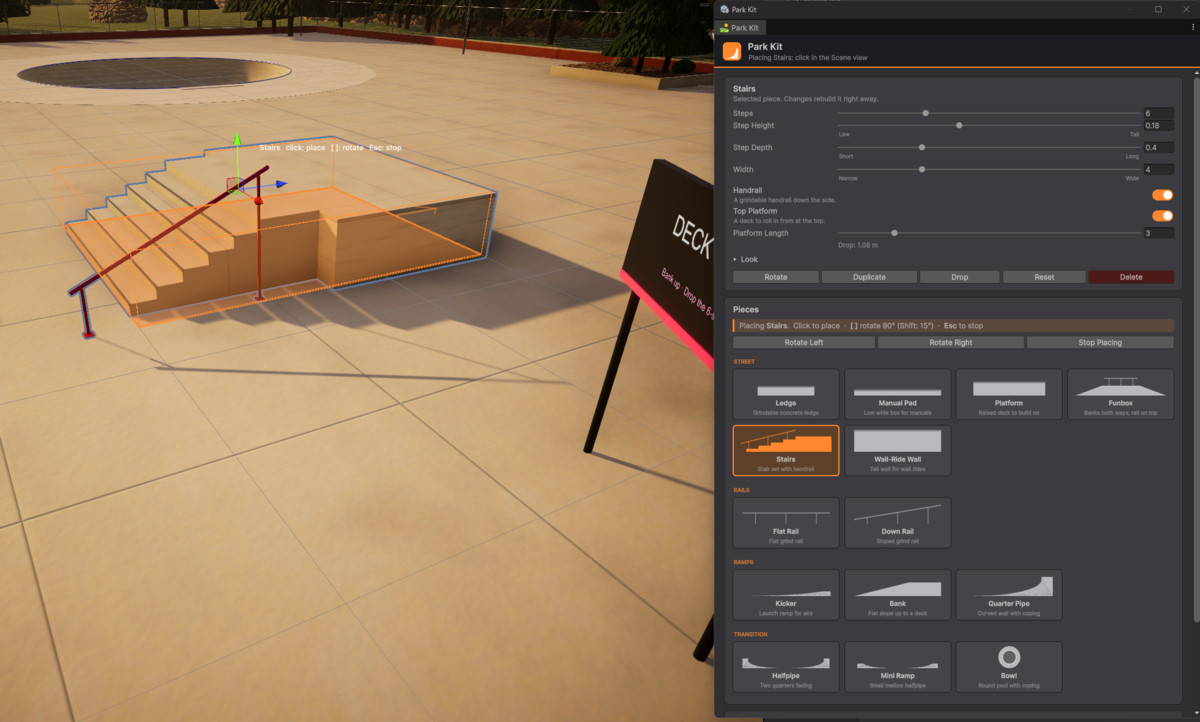
Task: Choose the Bowl piece card
Action: click(1009, 667)
